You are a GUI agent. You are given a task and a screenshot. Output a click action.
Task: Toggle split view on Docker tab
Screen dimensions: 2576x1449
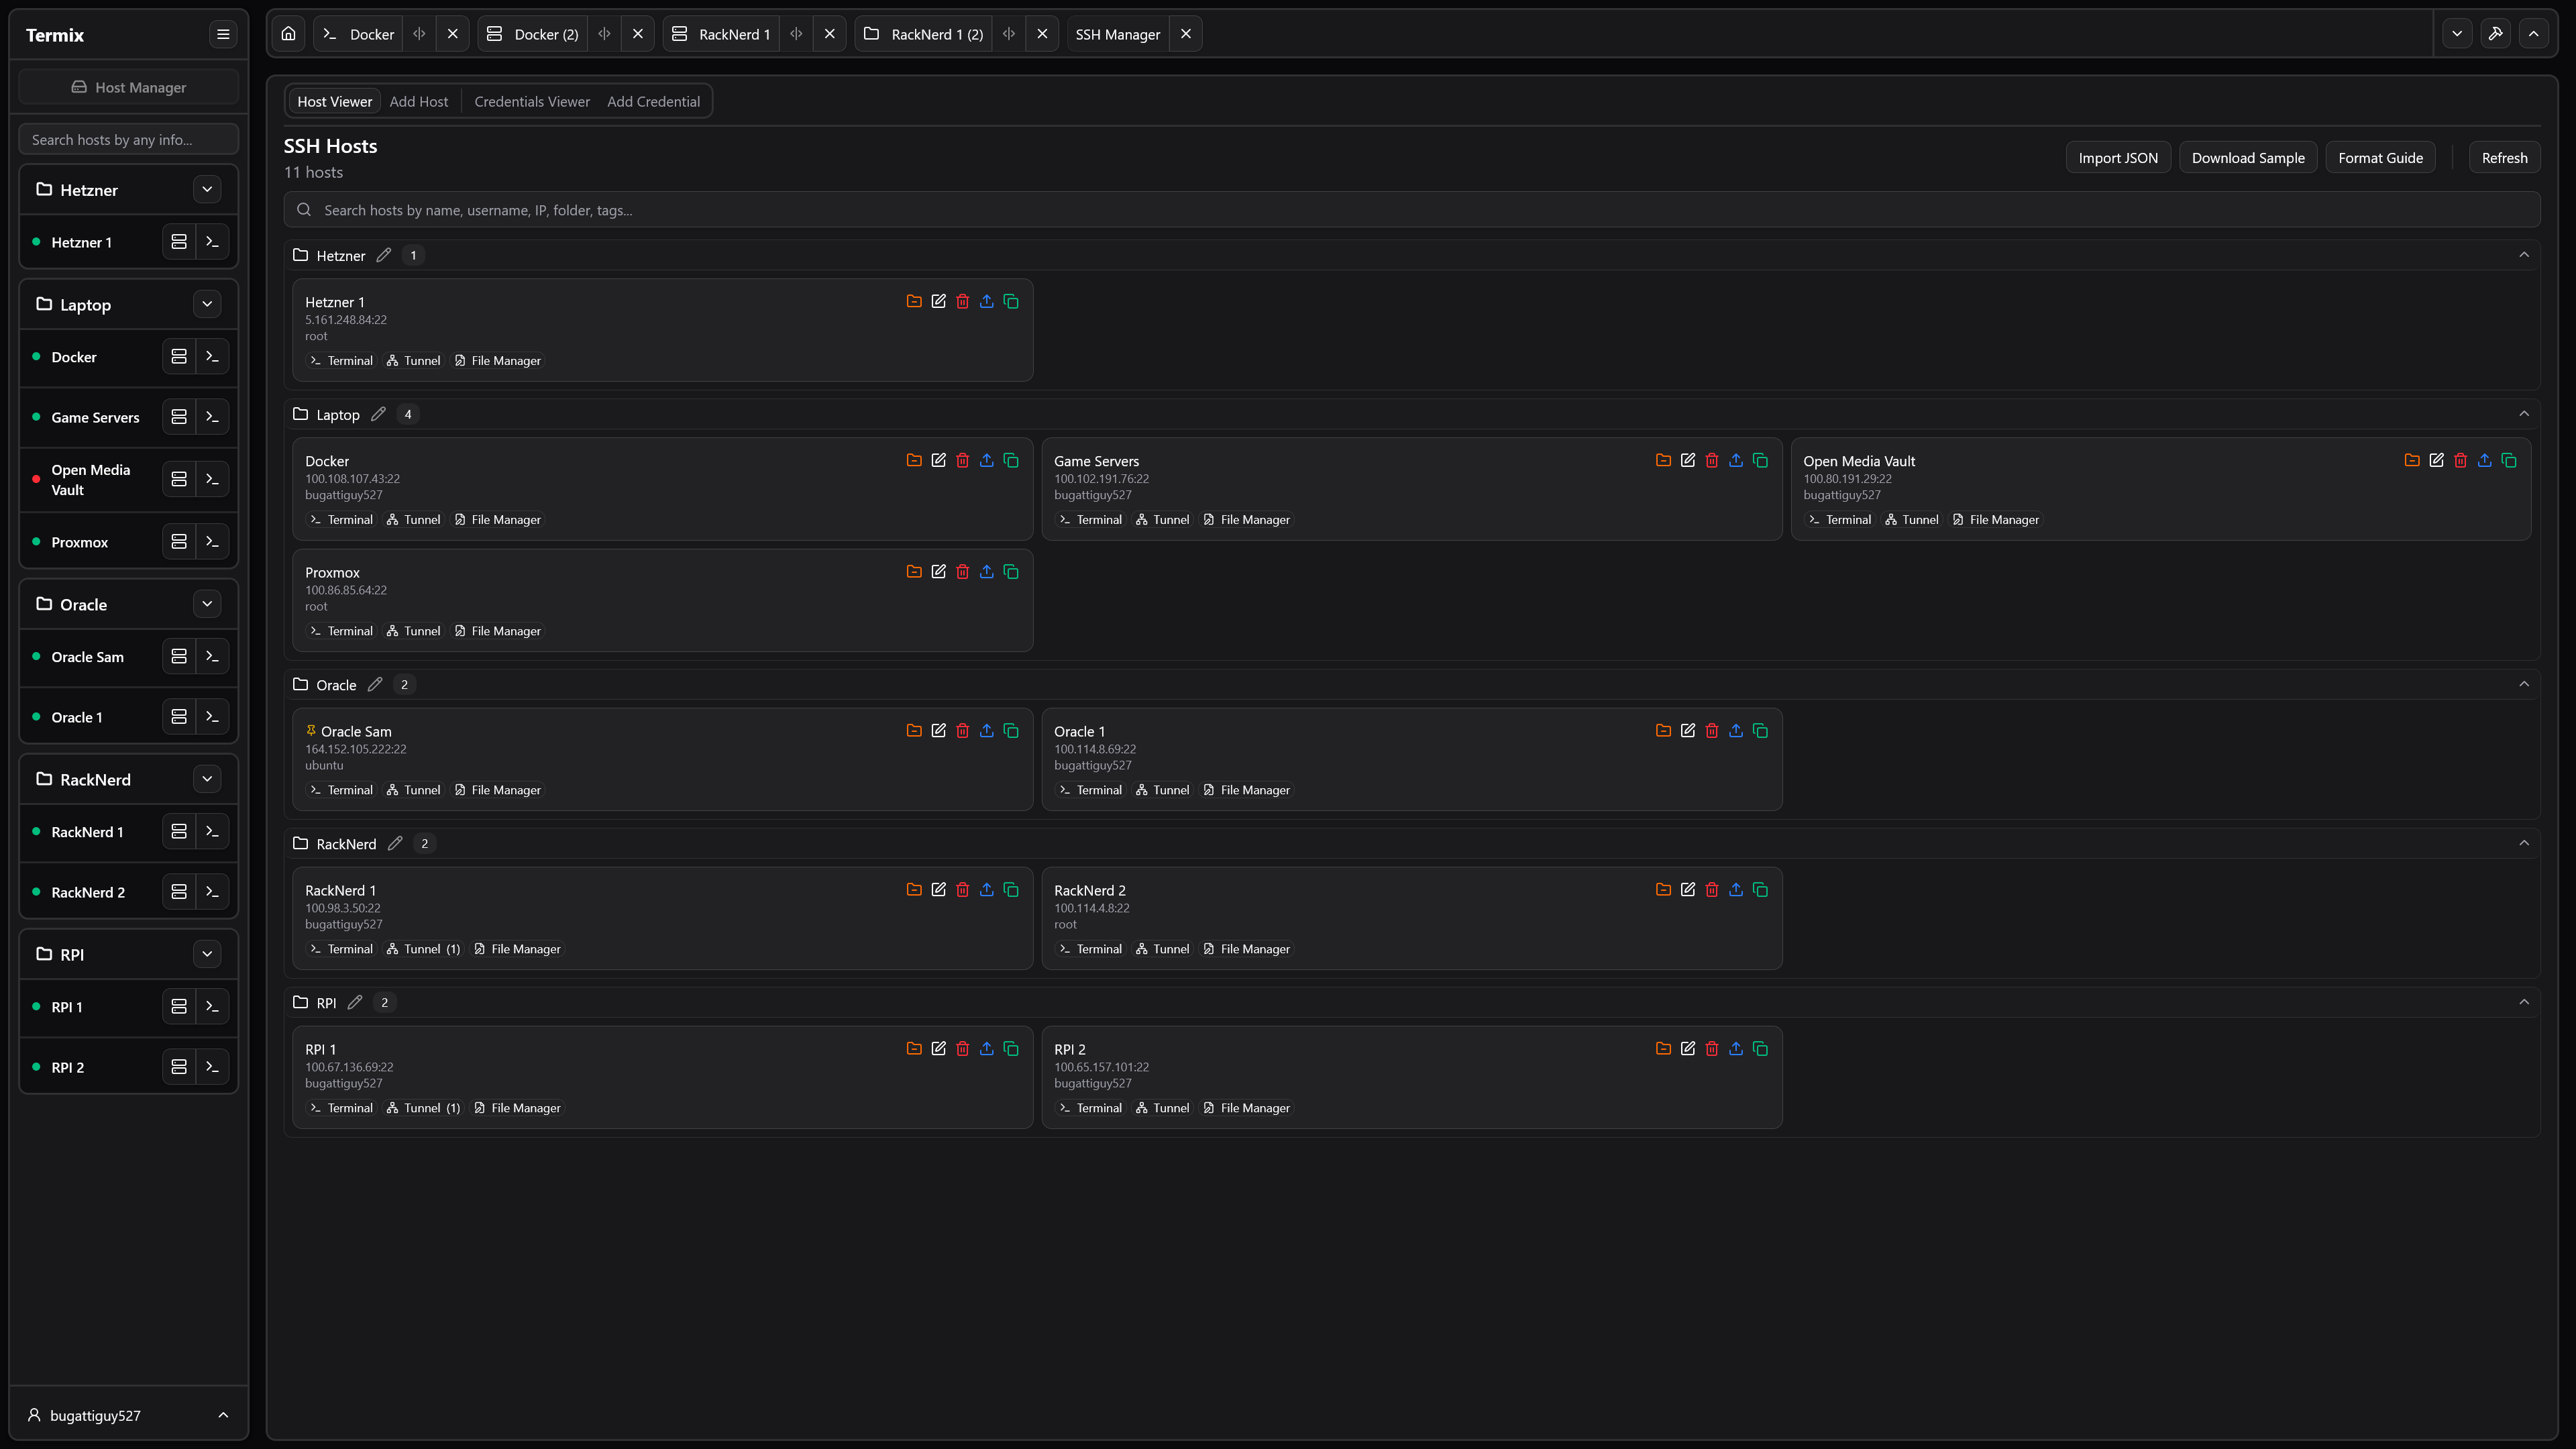click(x=419, y=34)
